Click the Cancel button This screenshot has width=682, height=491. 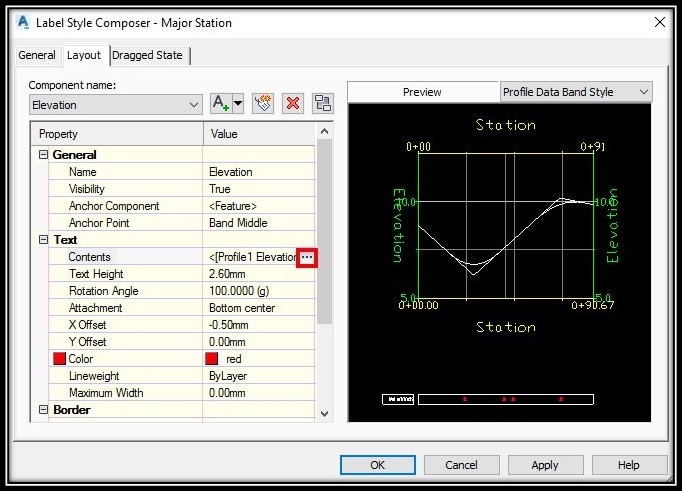[x=461, y=465]
